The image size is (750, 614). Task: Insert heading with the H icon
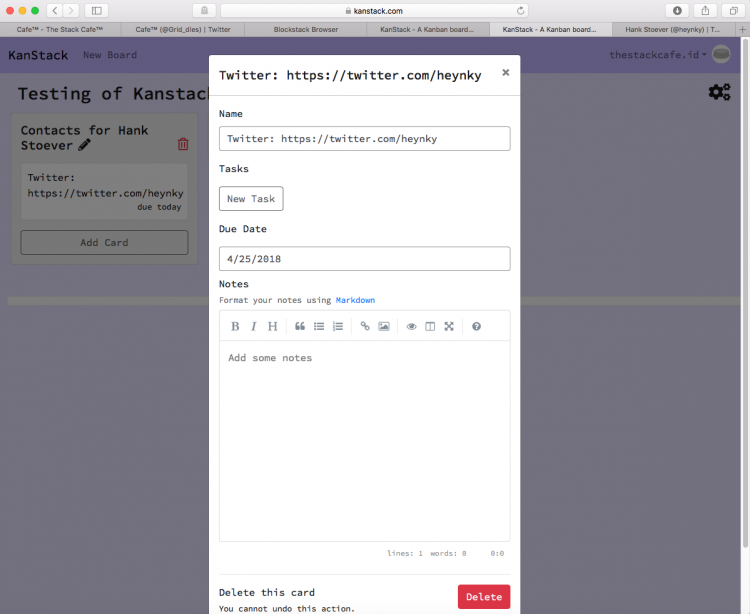pyautogui.click(x=272, y=326)
